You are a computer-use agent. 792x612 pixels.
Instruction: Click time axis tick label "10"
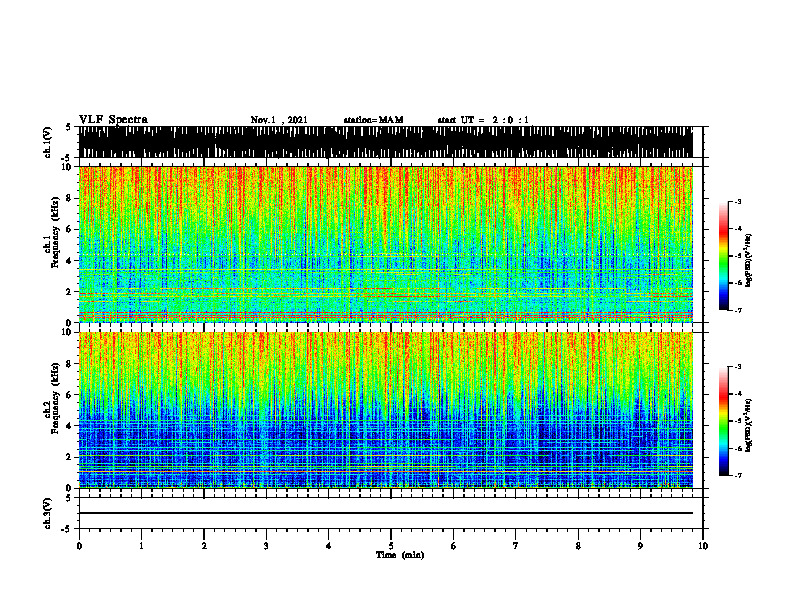703,546
